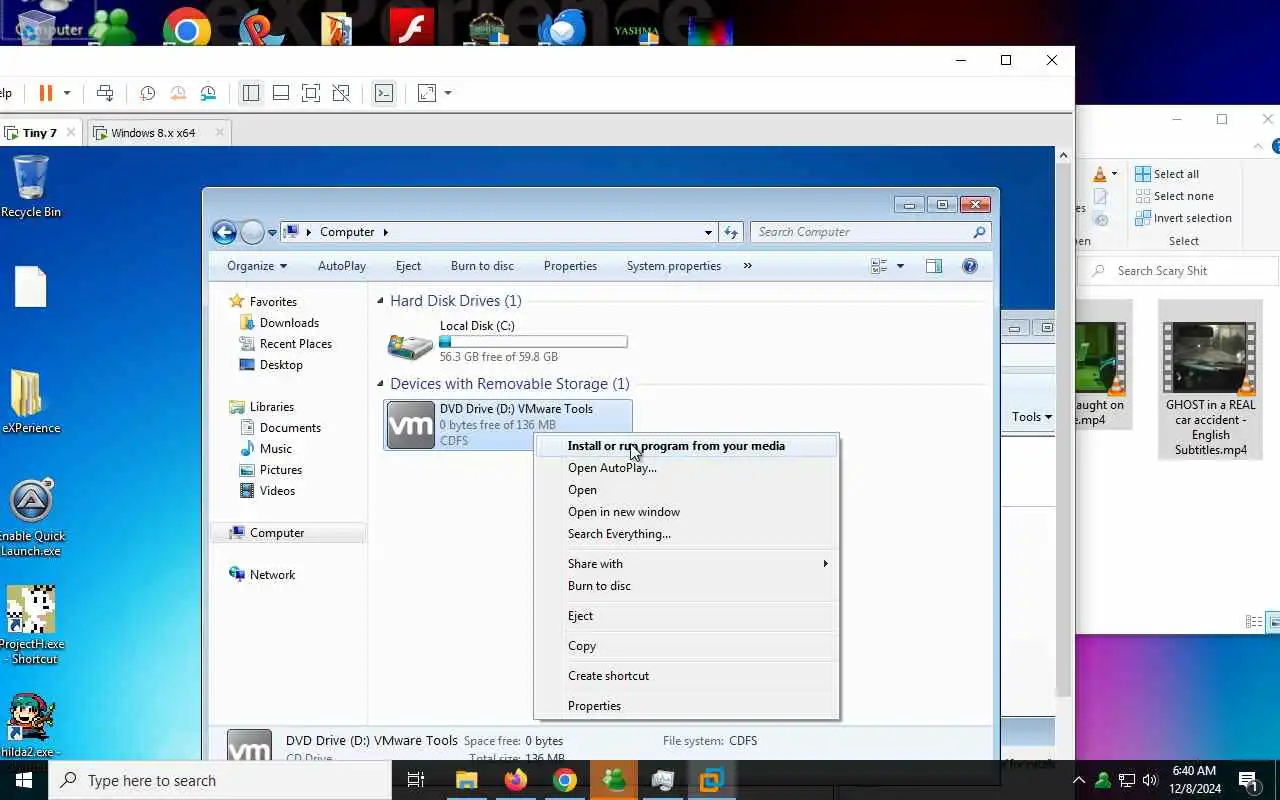Revert to snapshot icon in VMware toolbar

point(178,93)
